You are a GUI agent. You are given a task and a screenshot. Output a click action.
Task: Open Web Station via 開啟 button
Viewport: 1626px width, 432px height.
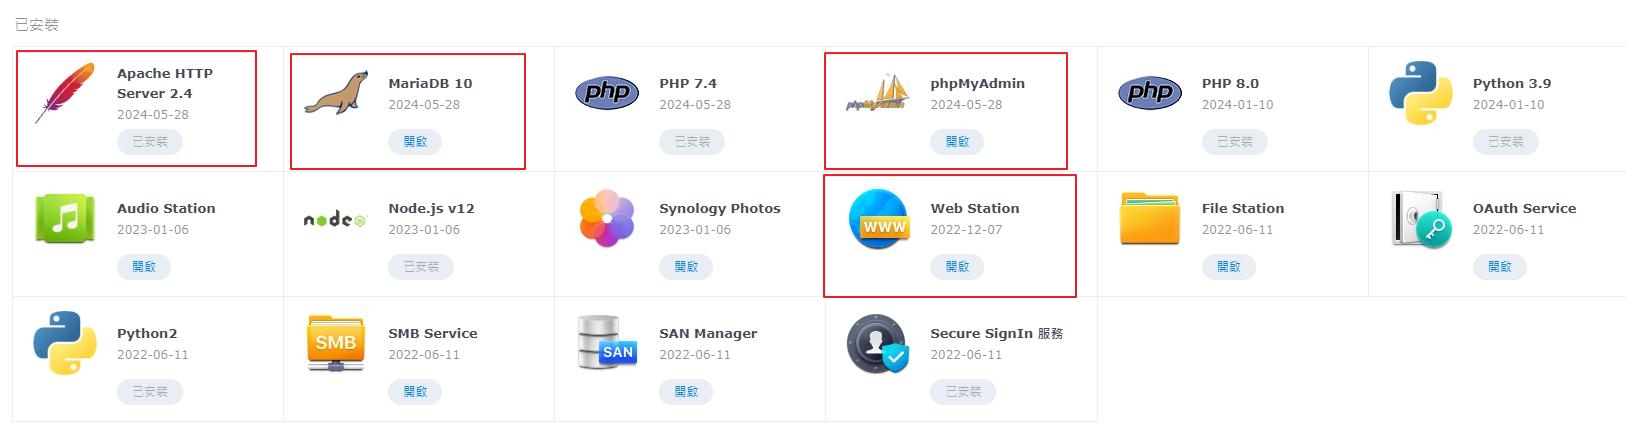pos(957,267)
